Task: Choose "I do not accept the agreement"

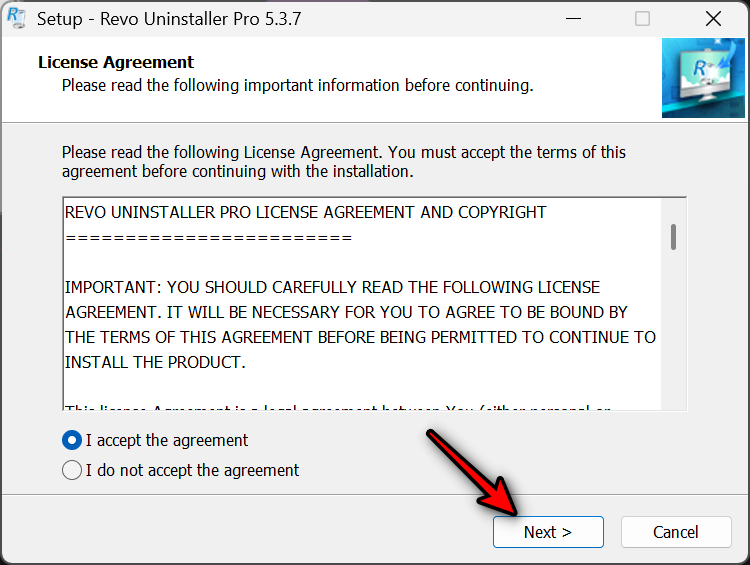Action: tap(72, 470)
